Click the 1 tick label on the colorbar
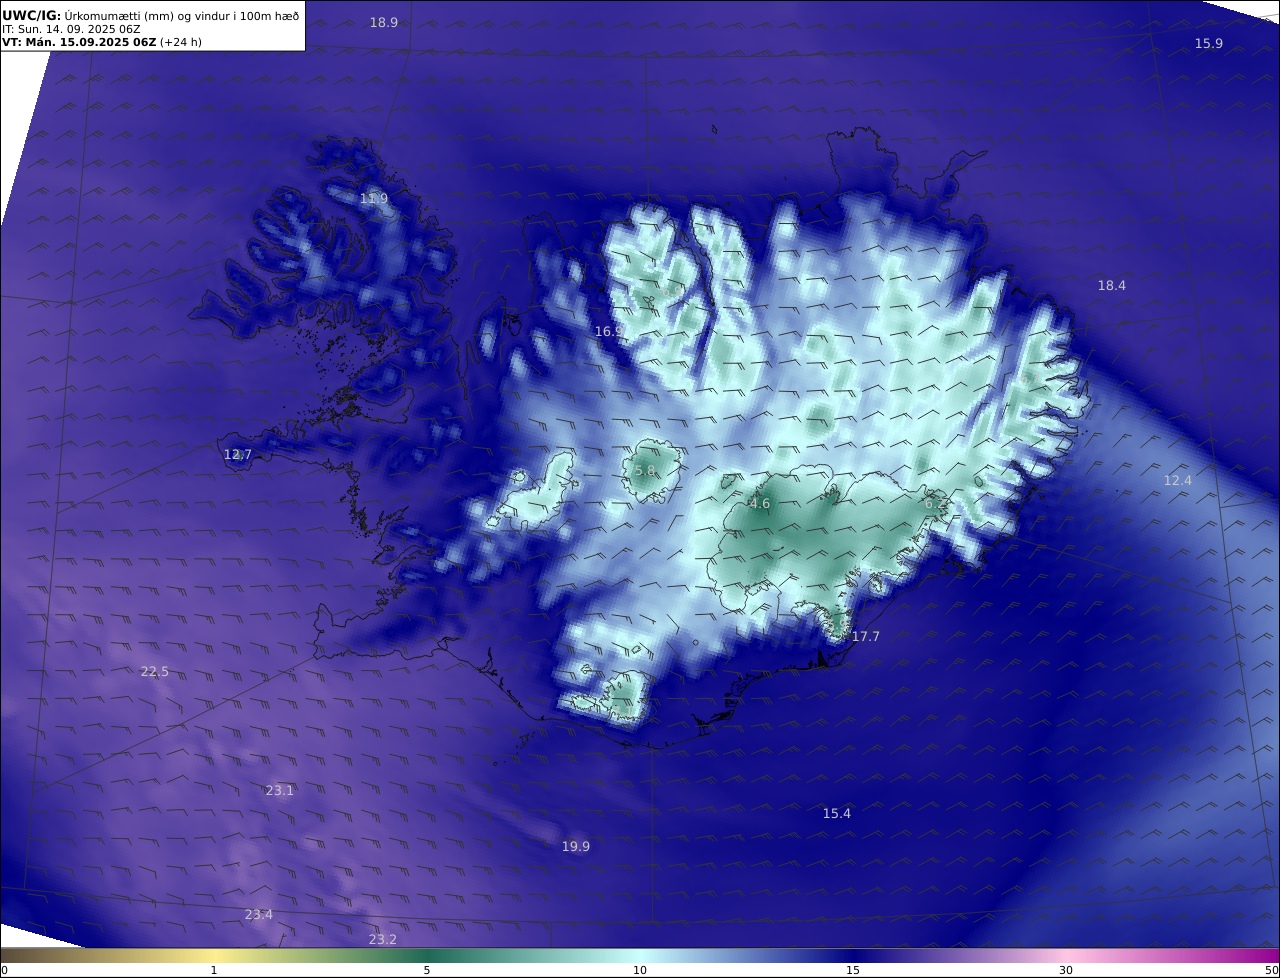The image size is (1280, 978). [214, 970]
